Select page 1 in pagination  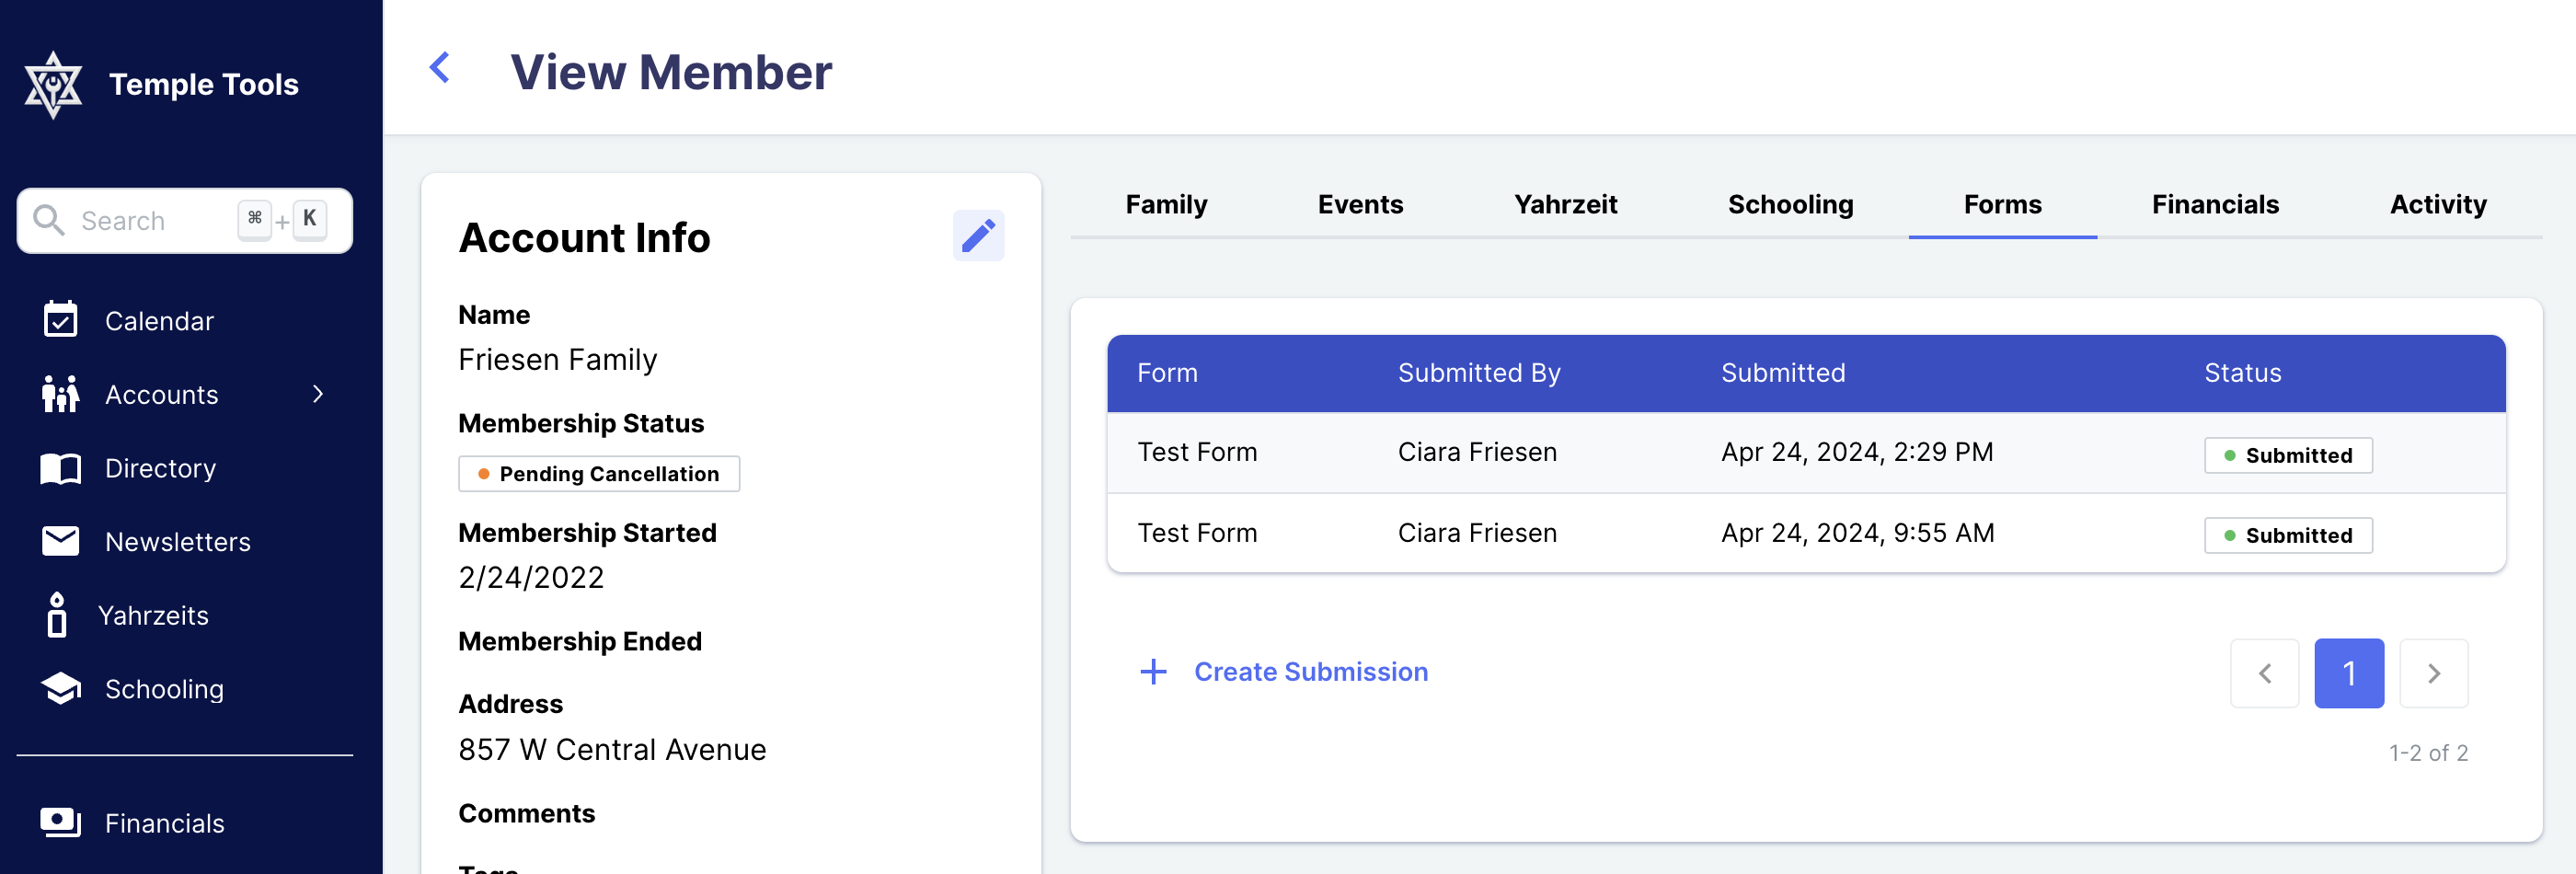[2349, 673]
